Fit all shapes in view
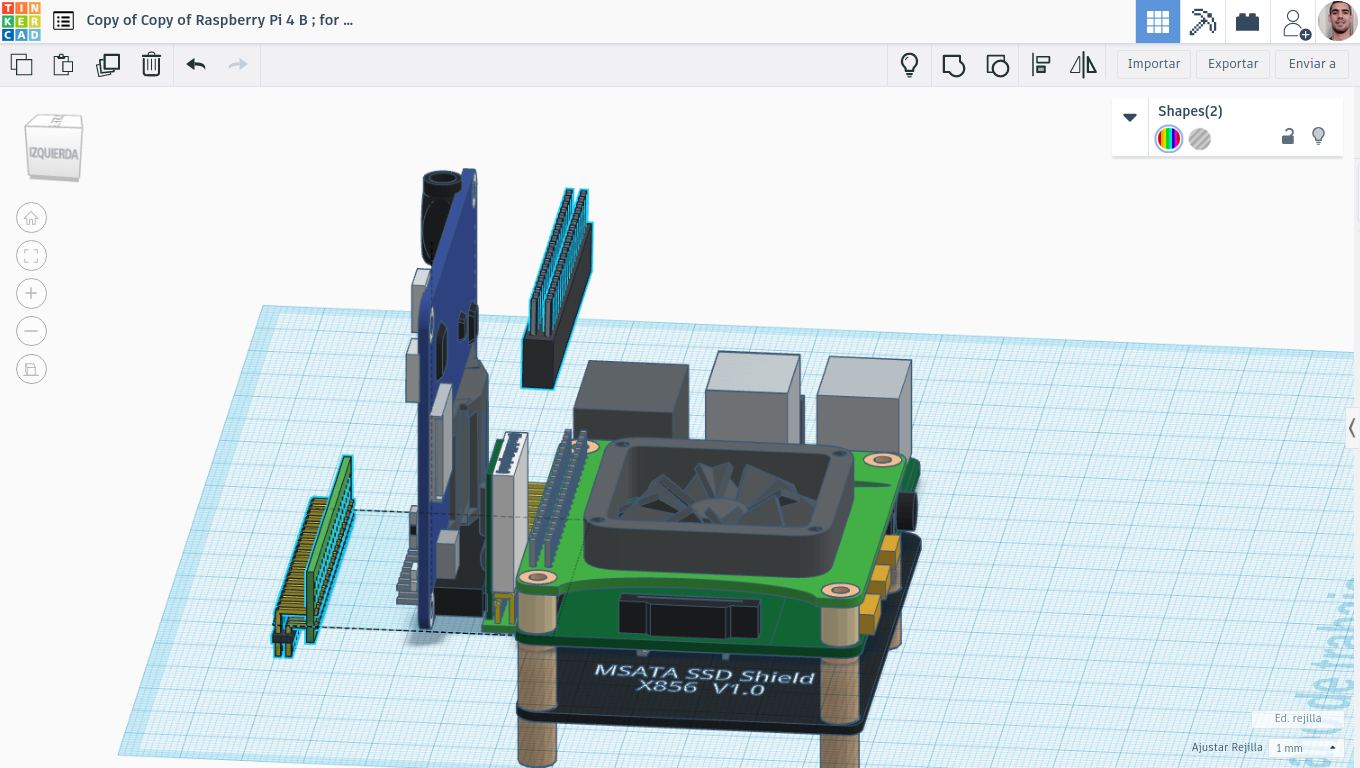The width and height of the screenshot is (1360, 768). pyautogui.click(x=31, y=256)
